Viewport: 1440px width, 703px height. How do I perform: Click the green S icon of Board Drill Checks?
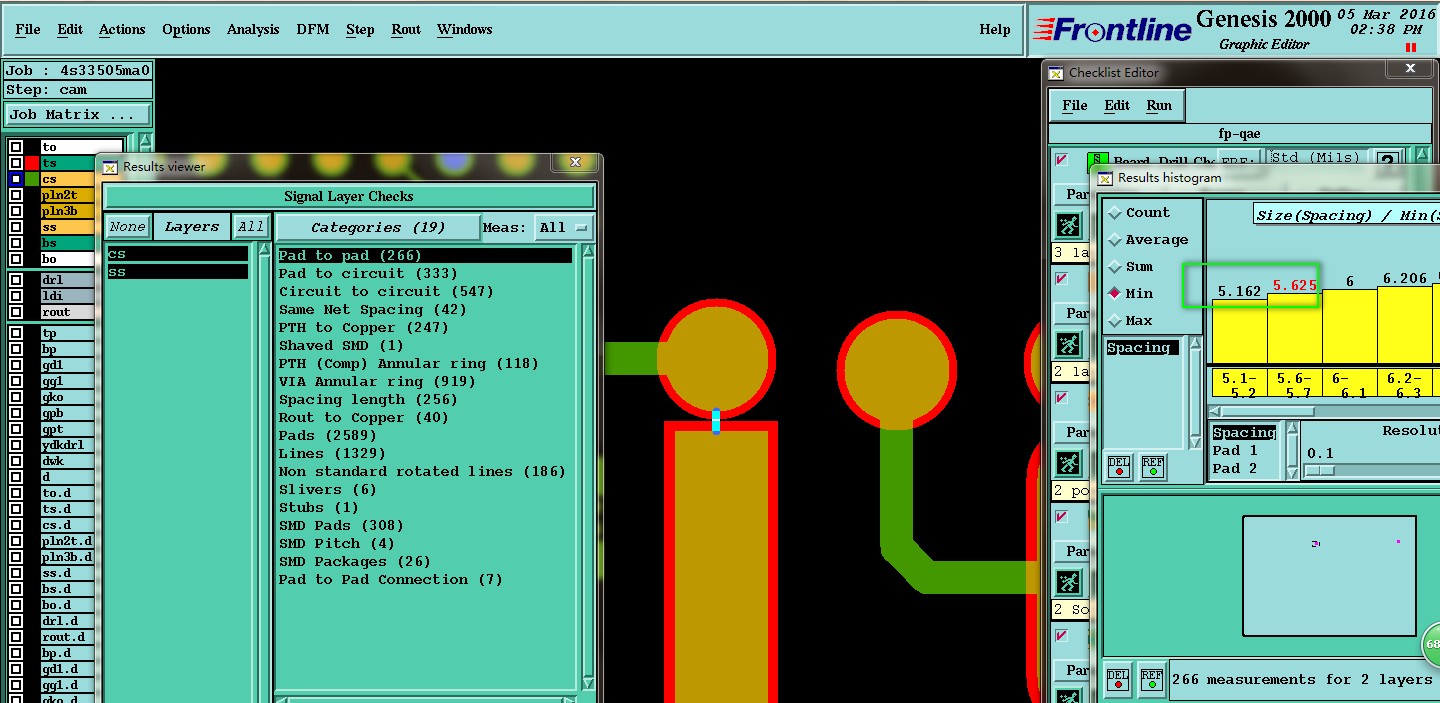(x=1099, y=160)
